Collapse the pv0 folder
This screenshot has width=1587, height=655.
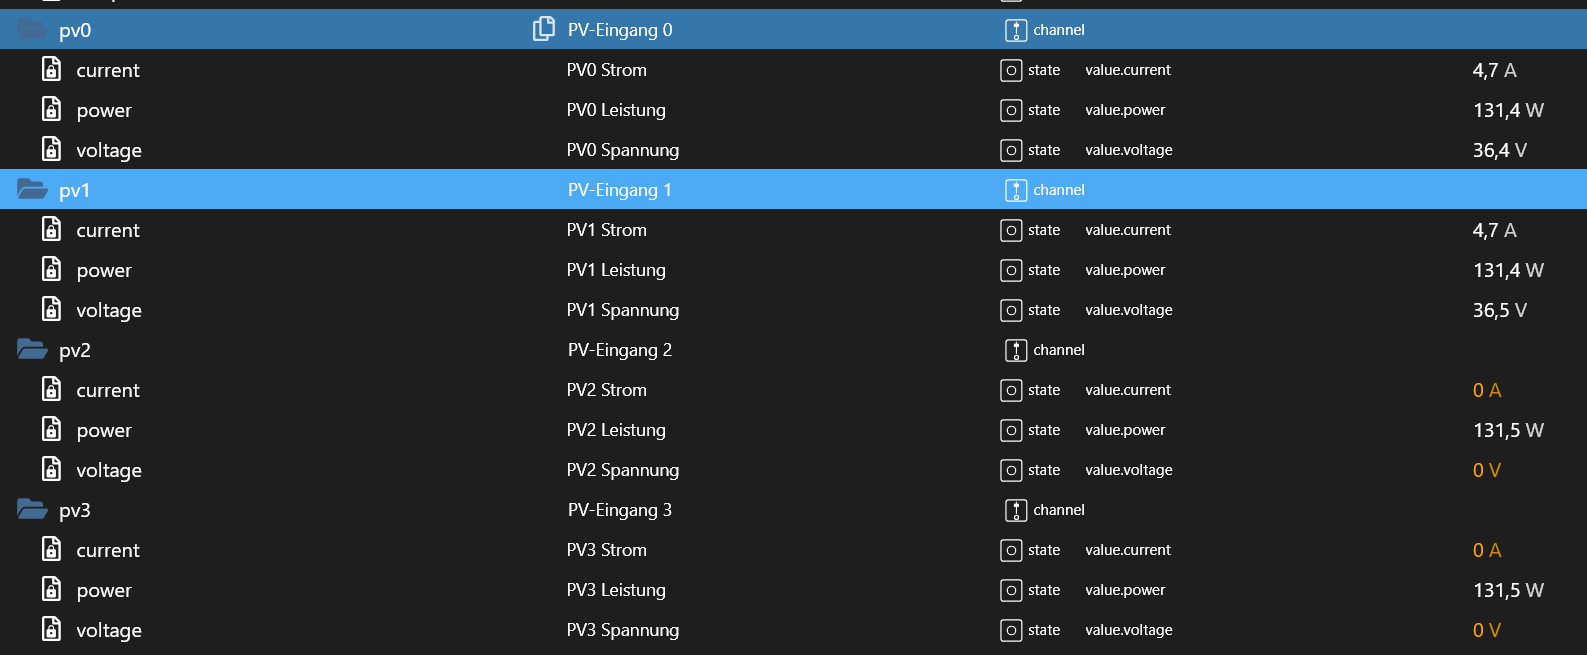click(x=32, y=29)
